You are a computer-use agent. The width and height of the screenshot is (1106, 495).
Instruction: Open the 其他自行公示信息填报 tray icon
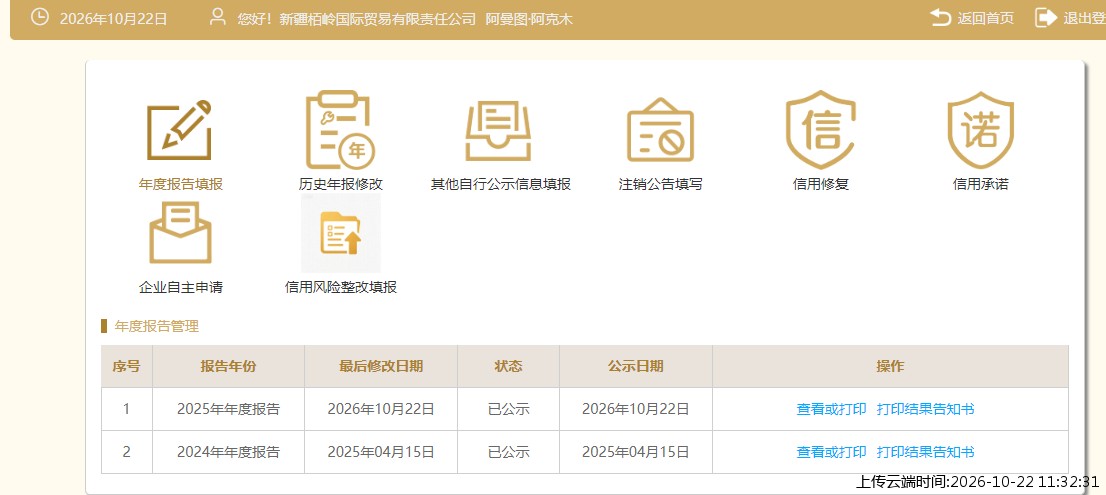[x=499, y=130]
